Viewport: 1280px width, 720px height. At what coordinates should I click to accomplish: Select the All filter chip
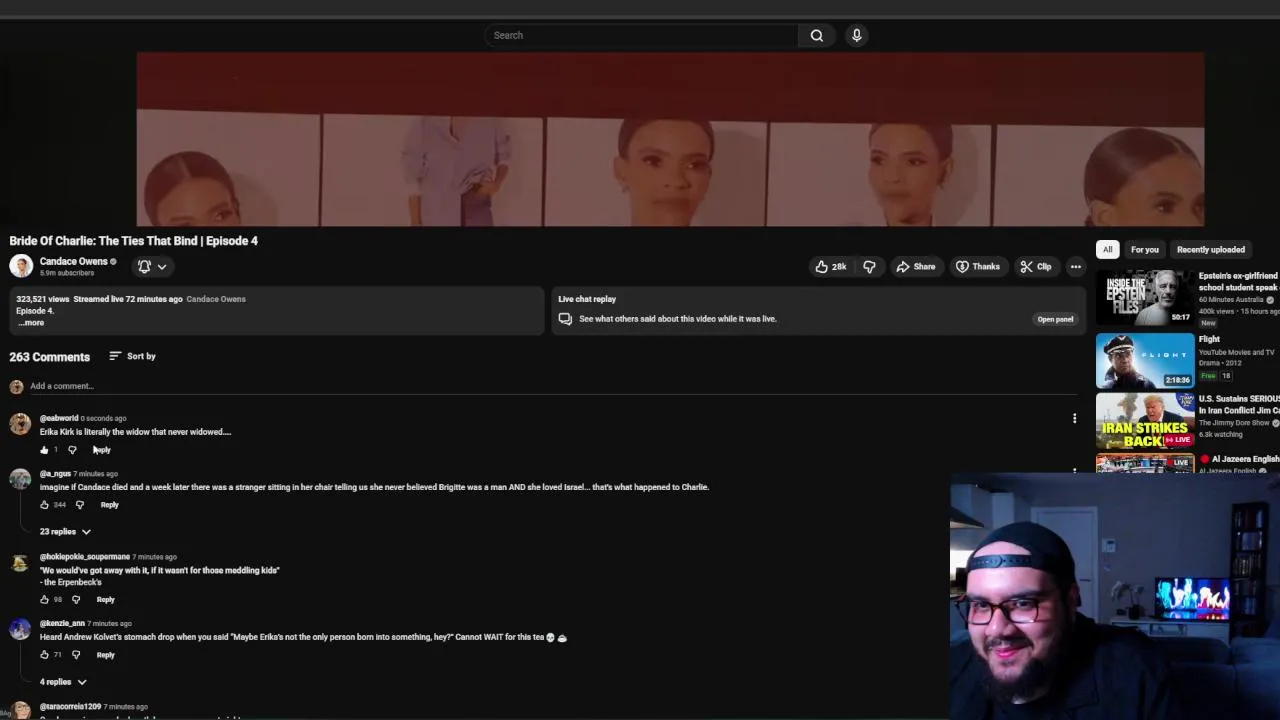click(x=1107, y=250)
